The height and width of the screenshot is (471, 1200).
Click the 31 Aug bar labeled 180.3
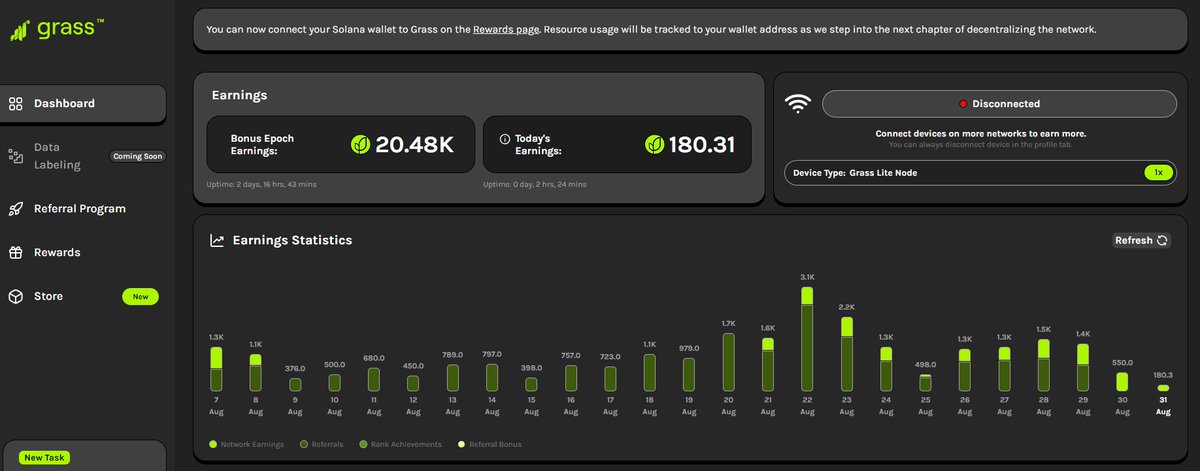pos(1162,388)
